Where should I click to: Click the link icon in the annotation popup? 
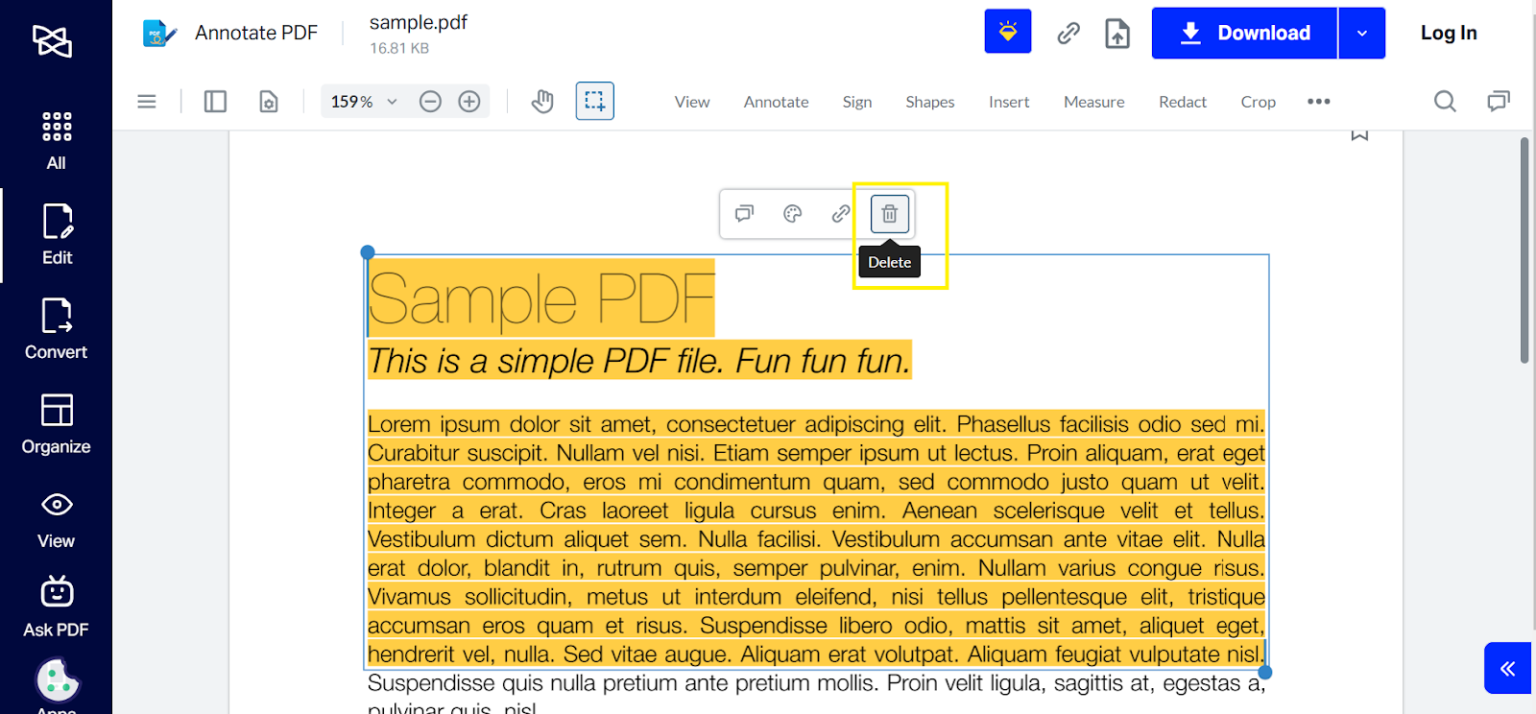click(x=840, y=213)
